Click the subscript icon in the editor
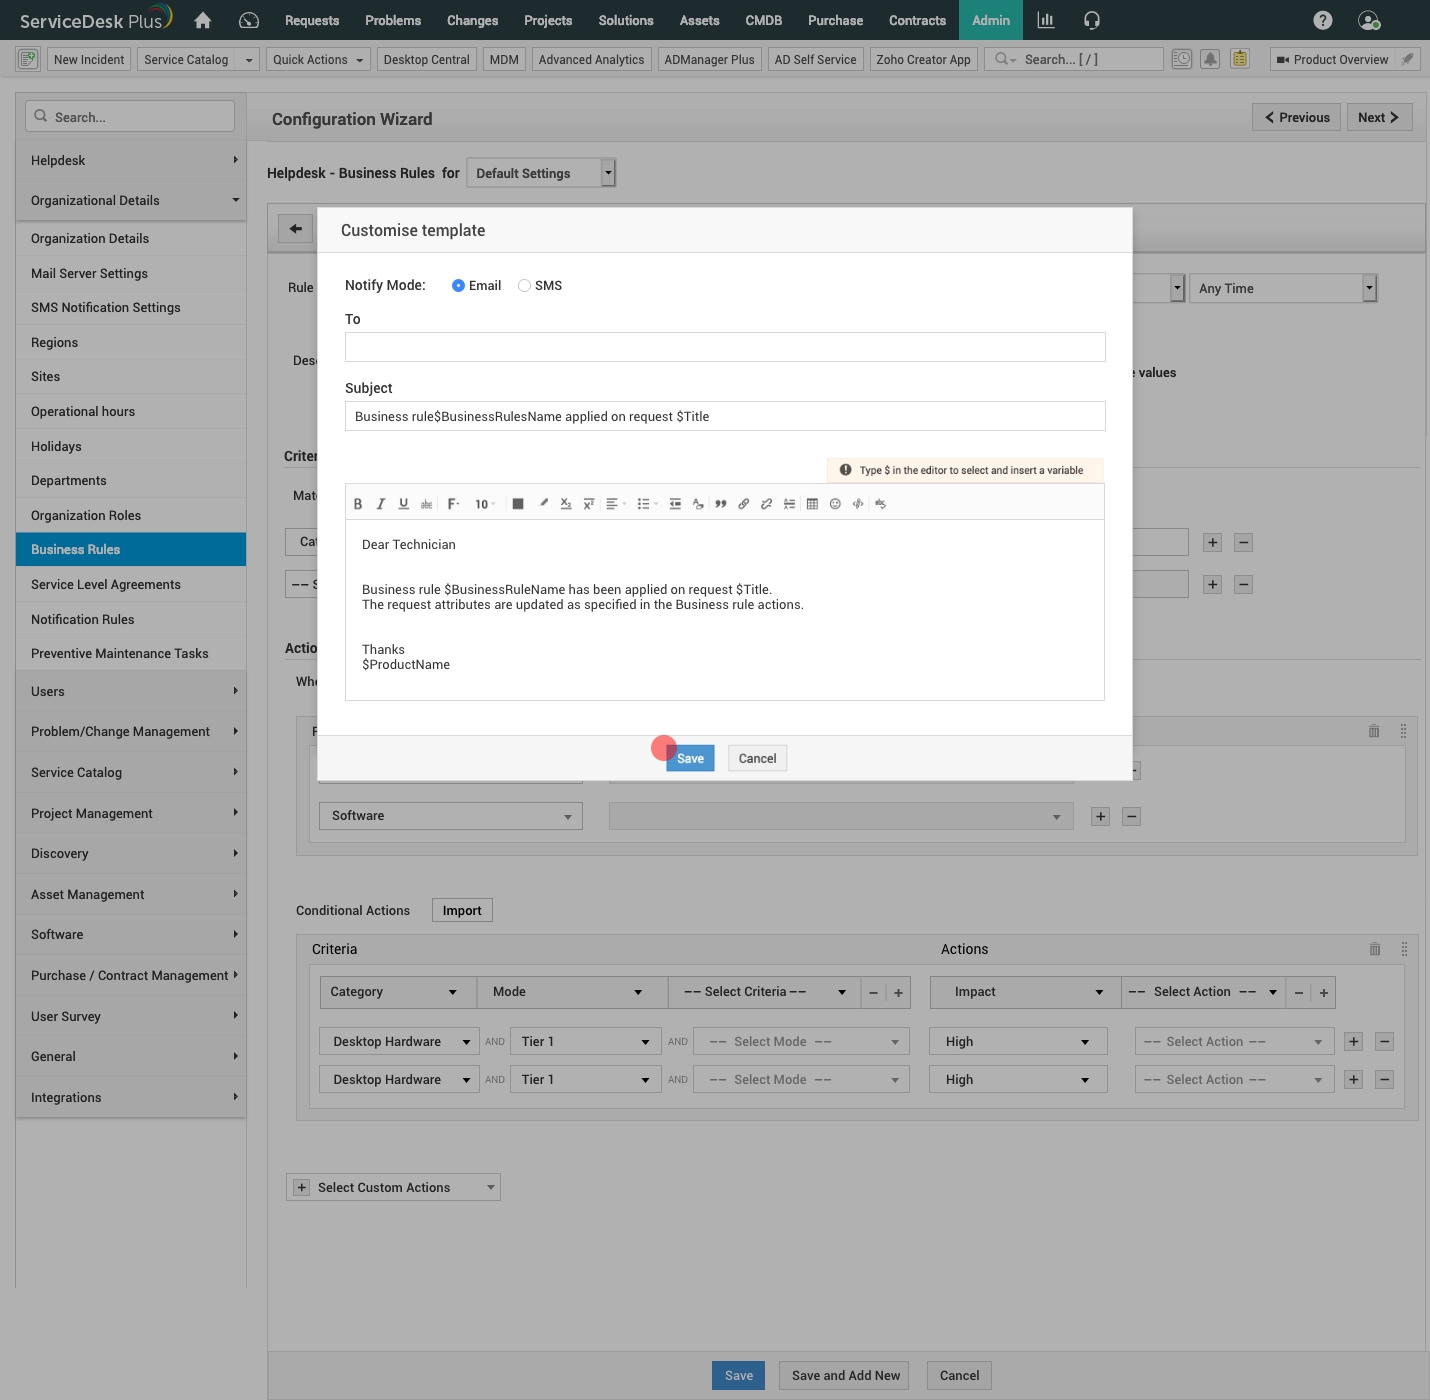This screenshot has width=1430, height=1400. click(x=565, y=504)
